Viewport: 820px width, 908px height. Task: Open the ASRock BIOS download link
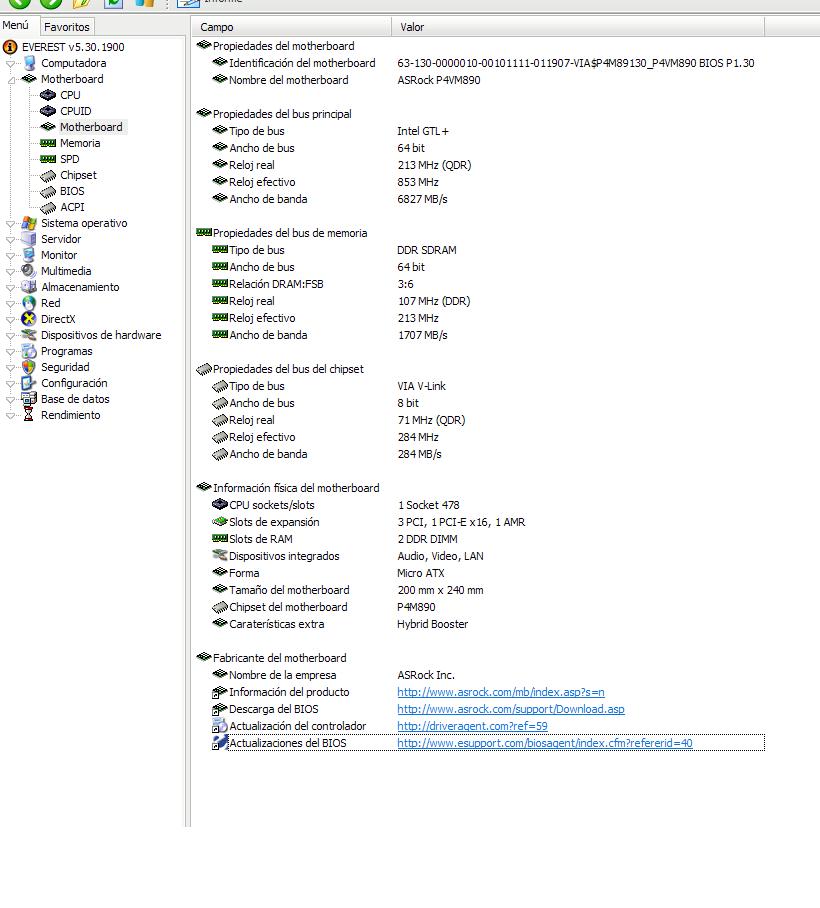coord(511,709)
